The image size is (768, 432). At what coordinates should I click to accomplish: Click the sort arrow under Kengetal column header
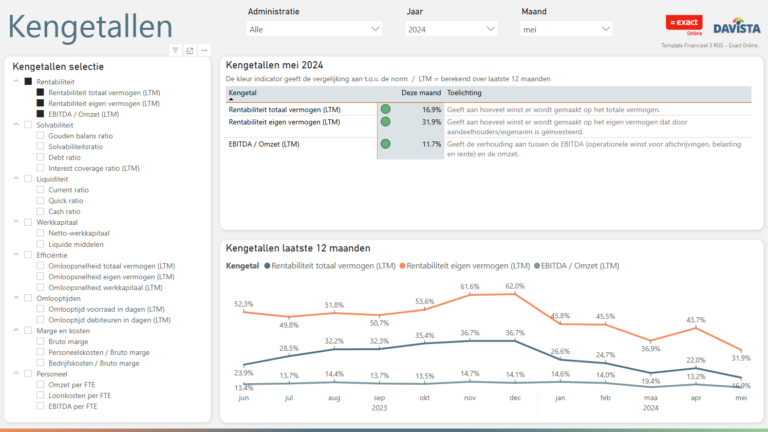pos(231,99)
